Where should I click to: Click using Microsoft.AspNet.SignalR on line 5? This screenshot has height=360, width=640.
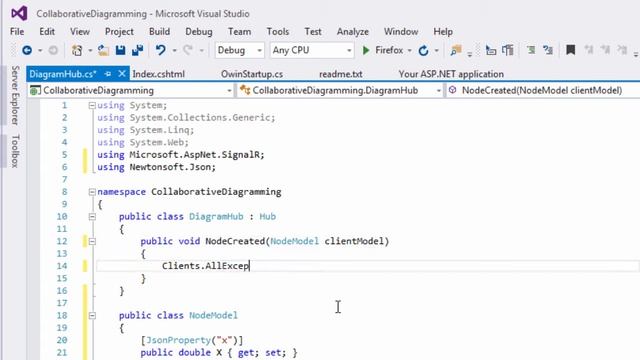(181, 155)
